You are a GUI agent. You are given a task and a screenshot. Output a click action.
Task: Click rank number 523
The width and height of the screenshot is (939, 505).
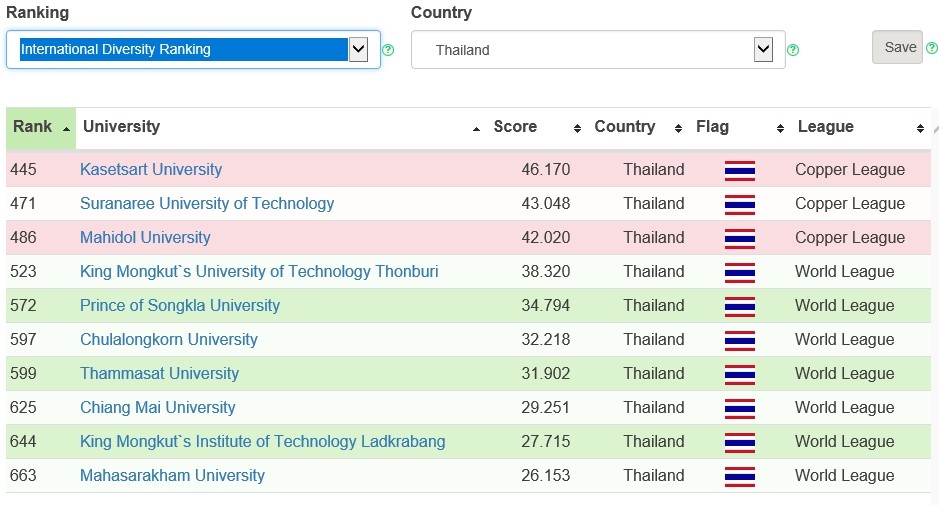click(23, 272)
